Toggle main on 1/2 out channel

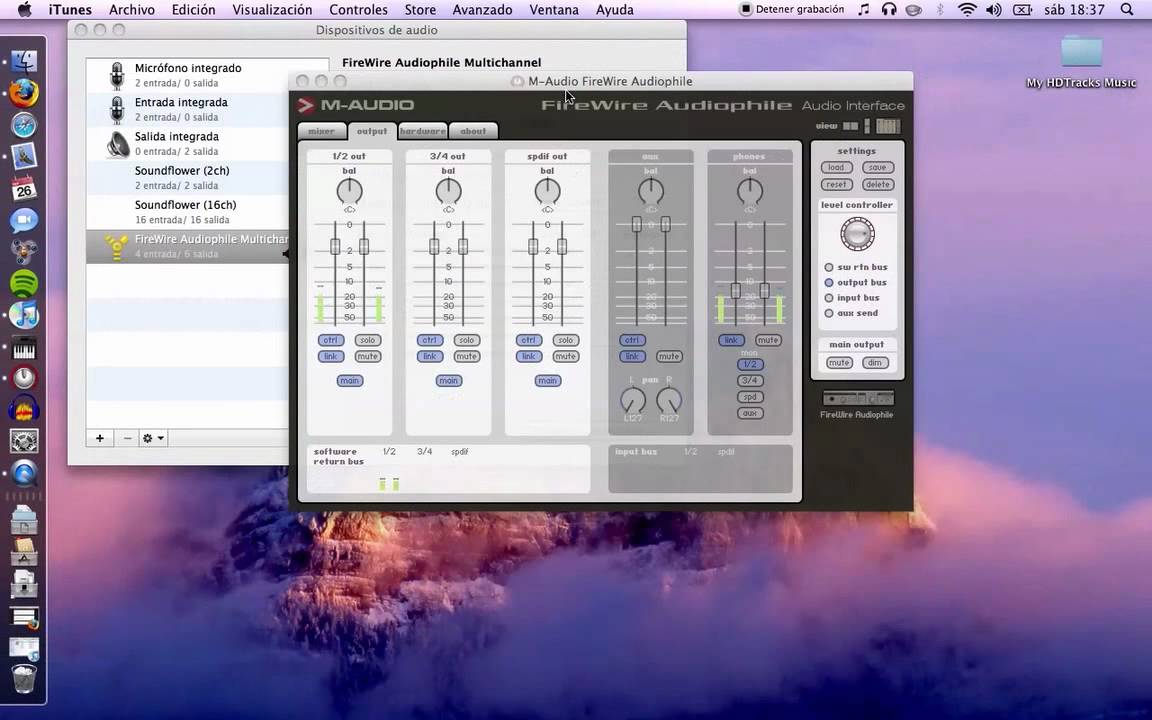pyautogui.click(x=350, y=381)
